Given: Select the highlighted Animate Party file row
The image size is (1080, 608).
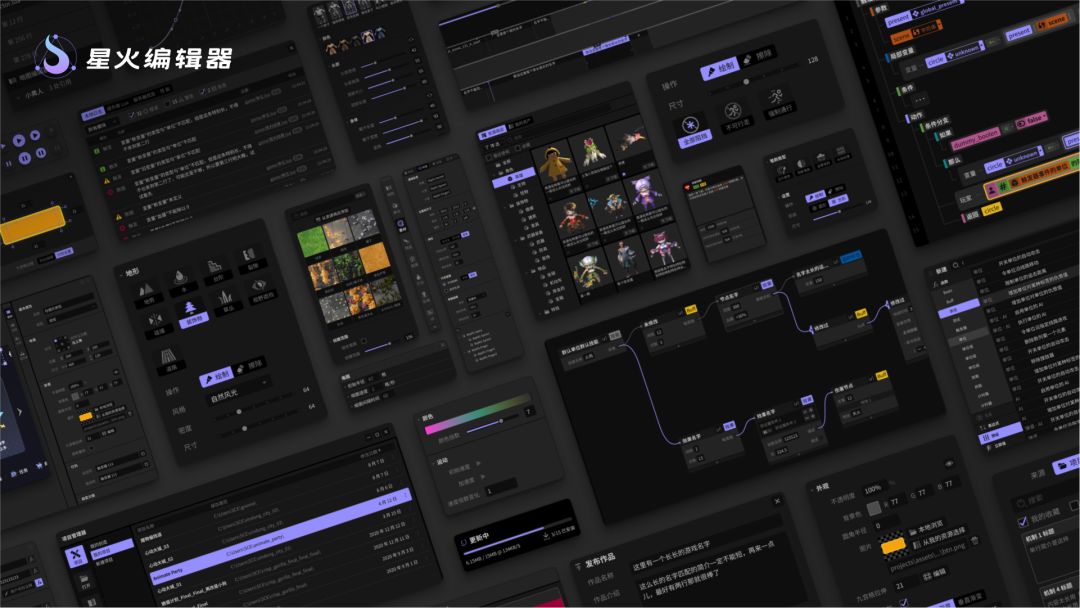Looking at the screenshot, I should click(282, 534).
